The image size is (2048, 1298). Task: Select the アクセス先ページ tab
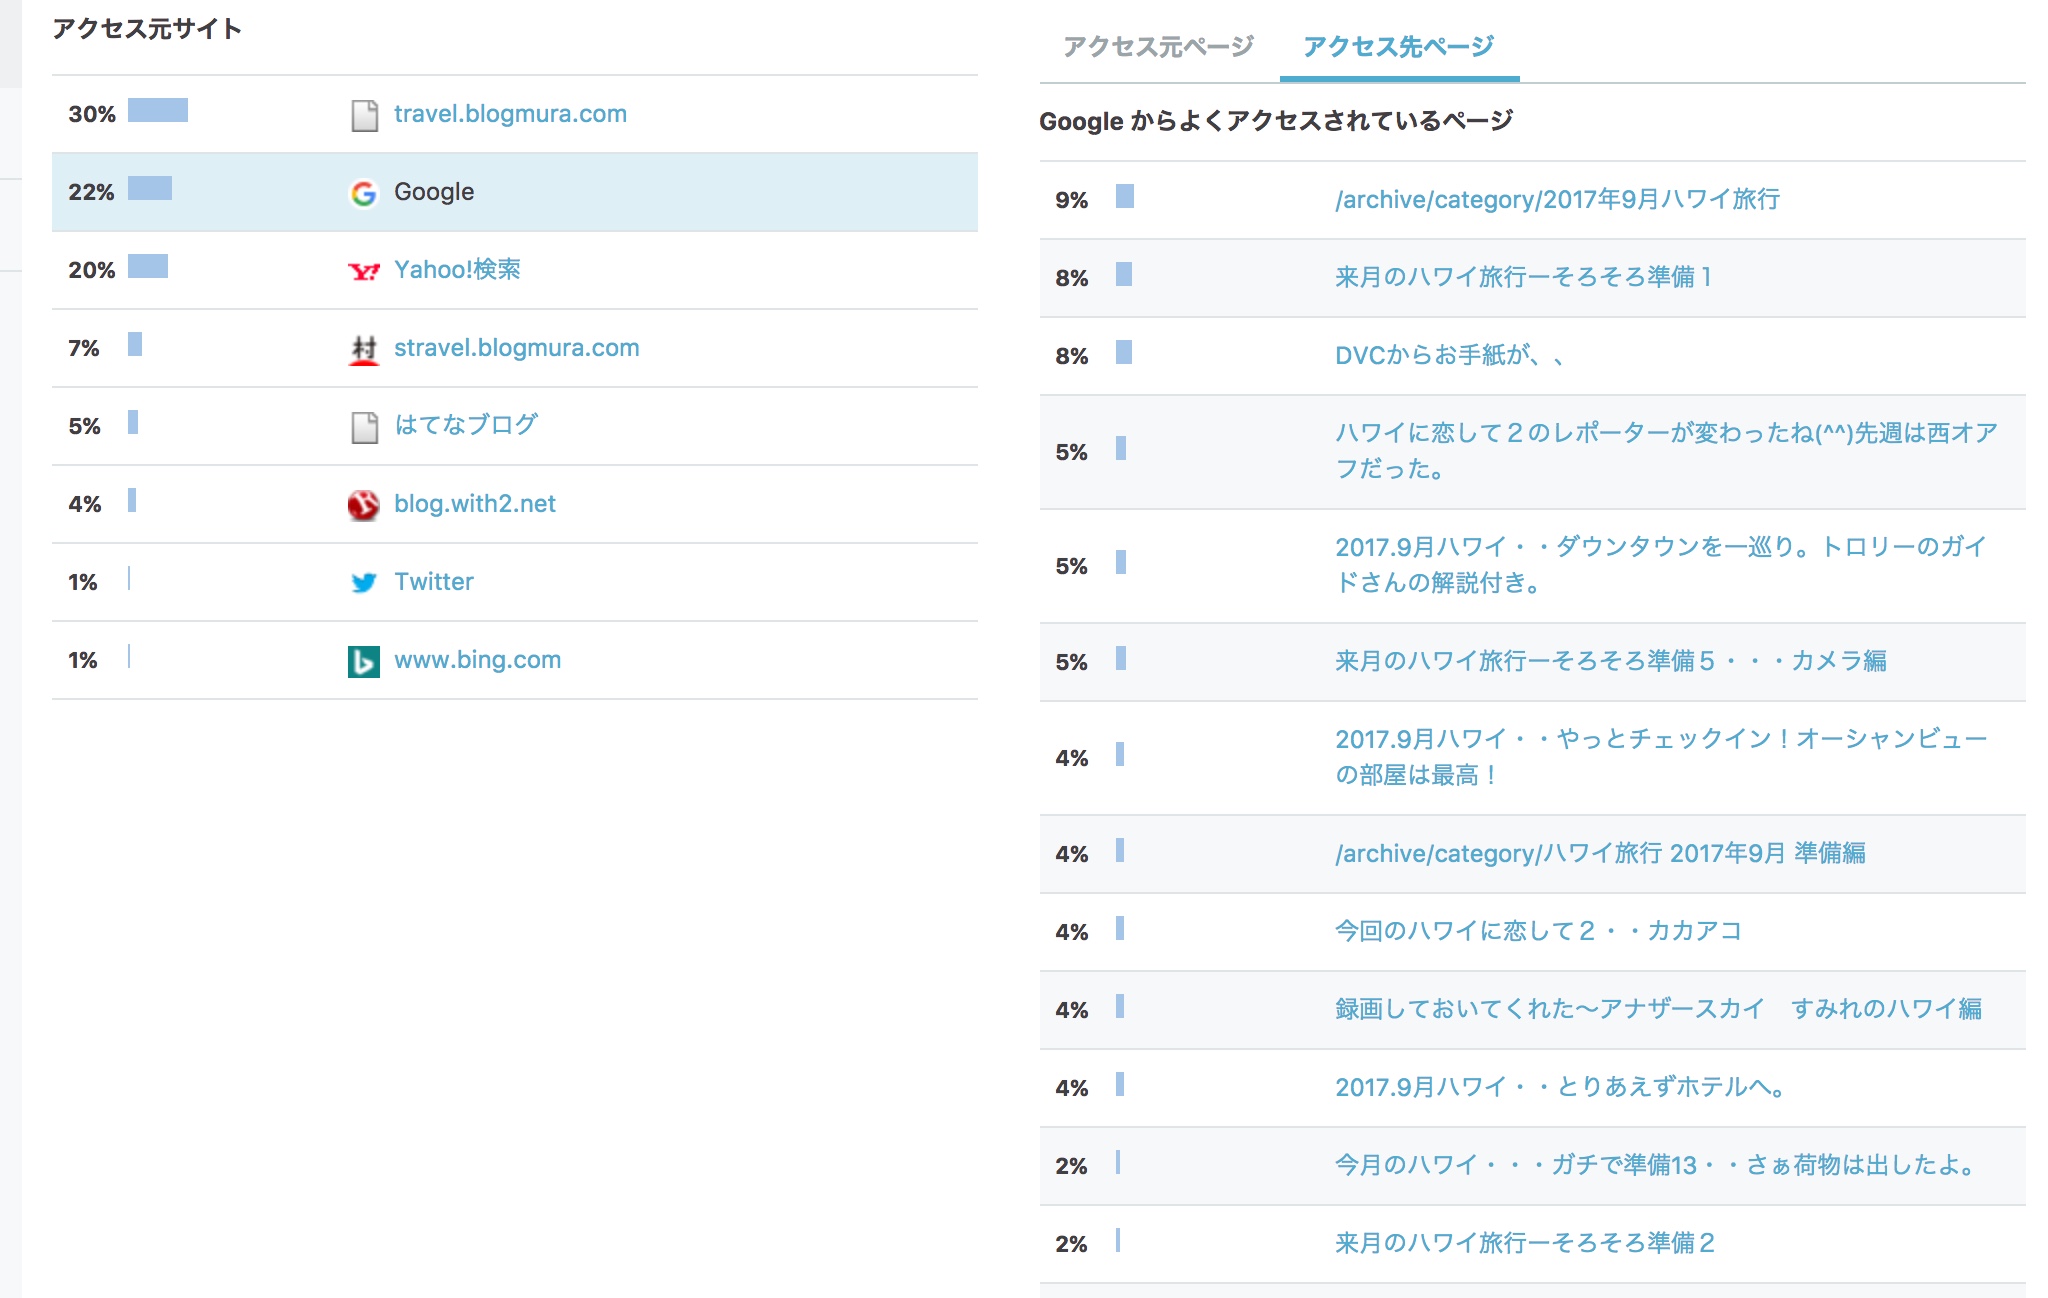(x=1398, y=46)
